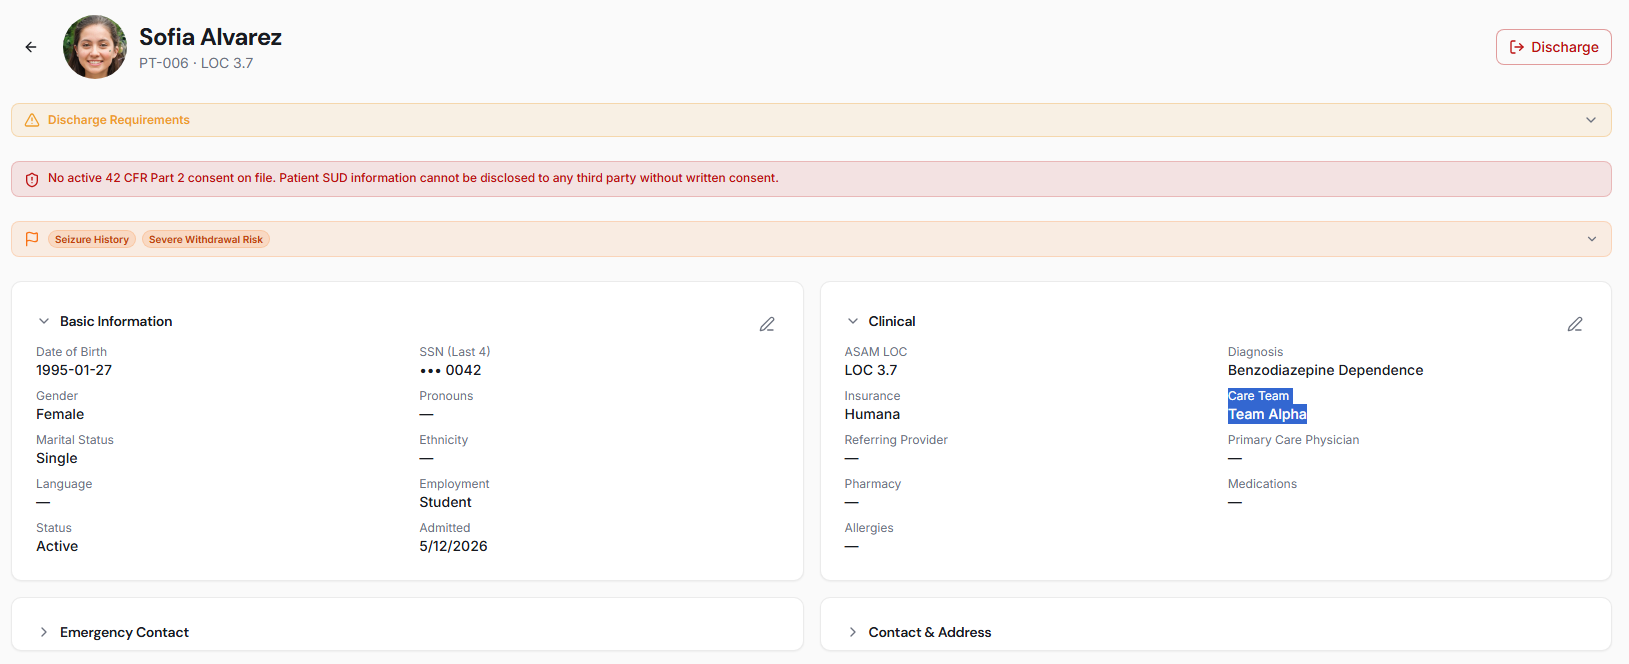1629x664 pixels.
Task: Collapse the Basic Information section
Action: click(x=44, y=321)
